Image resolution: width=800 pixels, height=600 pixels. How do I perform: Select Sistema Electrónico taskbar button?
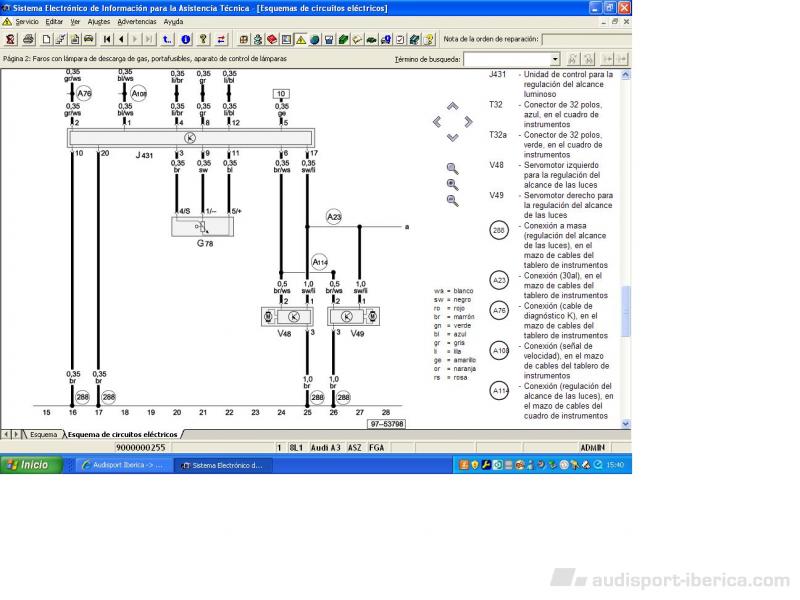point(223,465)
